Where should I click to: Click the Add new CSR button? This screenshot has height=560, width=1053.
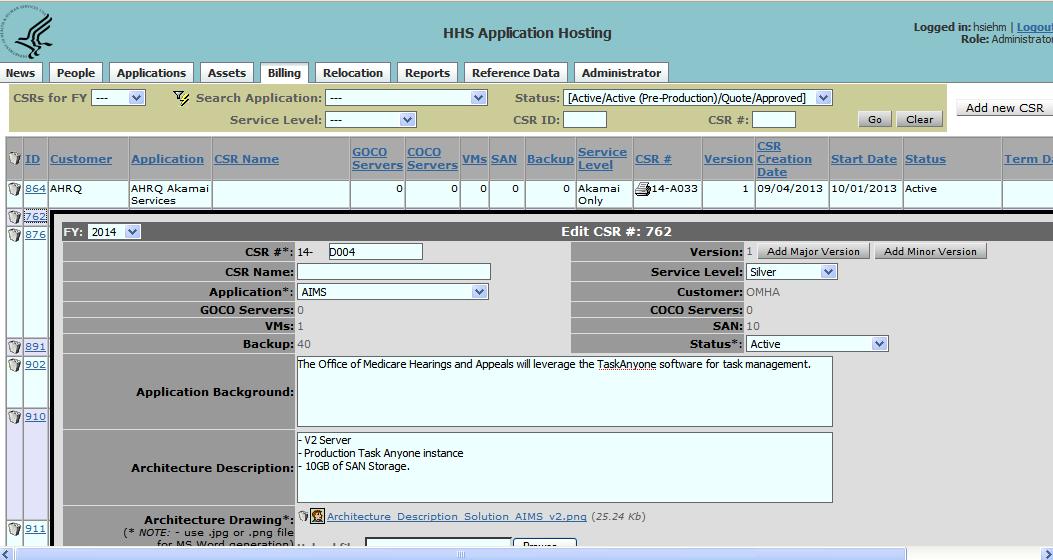point(1005,108)
